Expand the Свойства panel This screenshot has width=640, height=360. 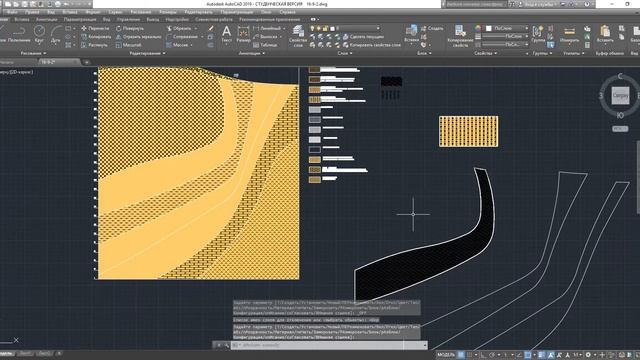click(485, 53)
